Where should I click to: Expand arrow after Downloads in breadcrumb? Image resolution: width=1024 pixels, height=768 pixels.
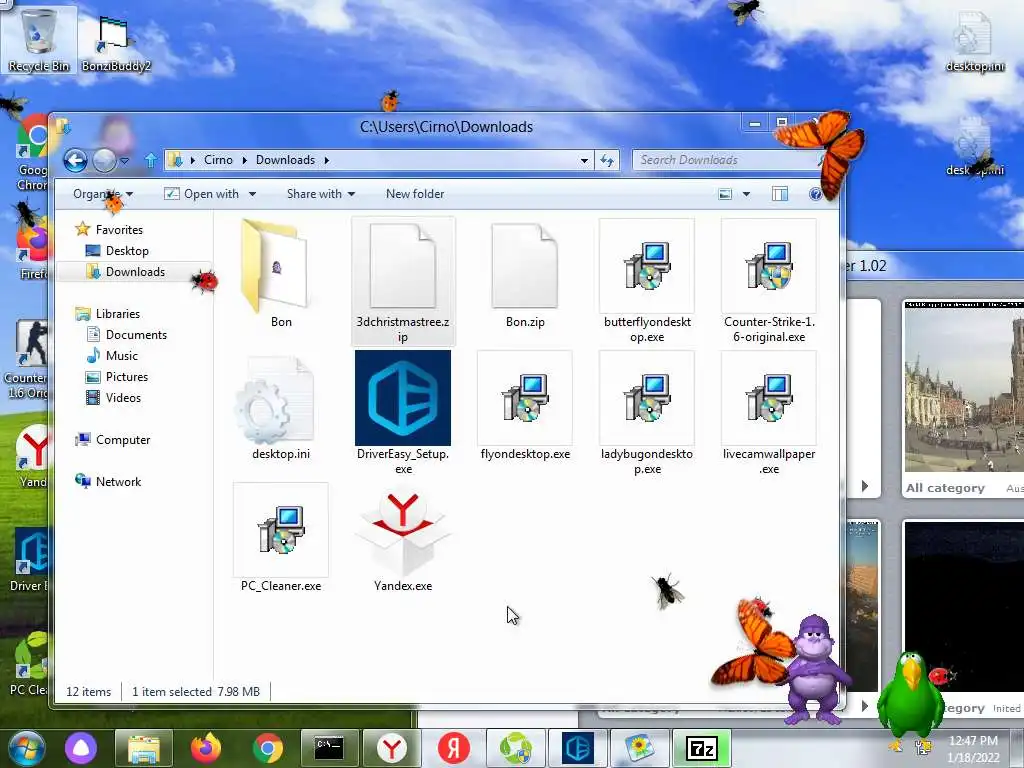coord(327,160)
